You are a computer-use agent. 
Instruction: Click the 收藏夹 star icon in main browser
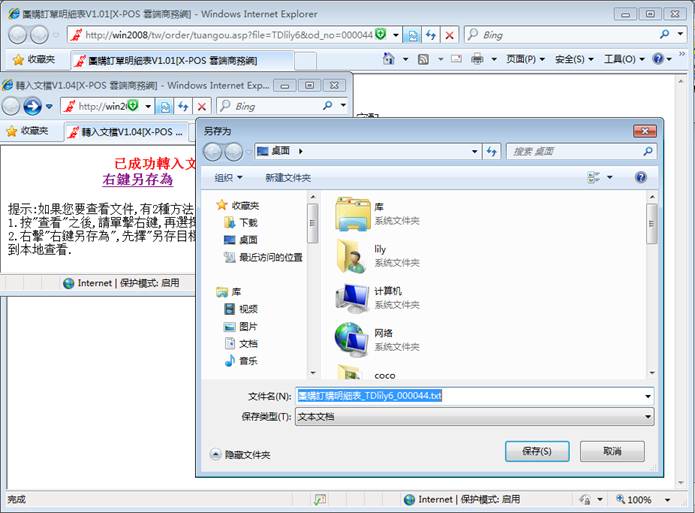click(18, 60)
